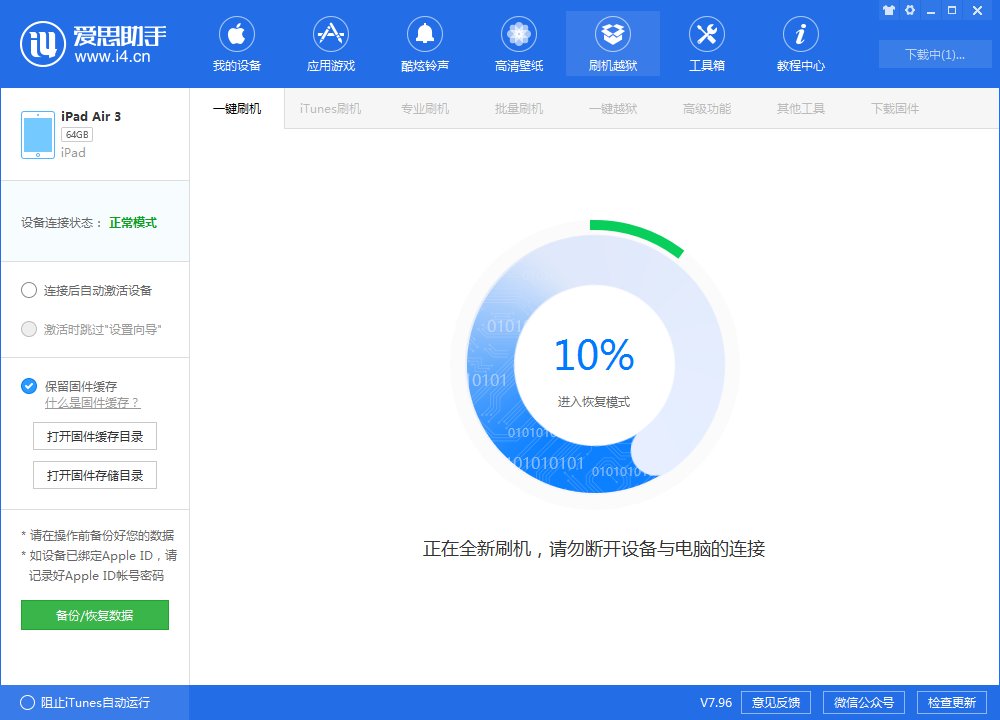
Task: Visit the 教程中心 tutorial center
Action: pos(800,43)
